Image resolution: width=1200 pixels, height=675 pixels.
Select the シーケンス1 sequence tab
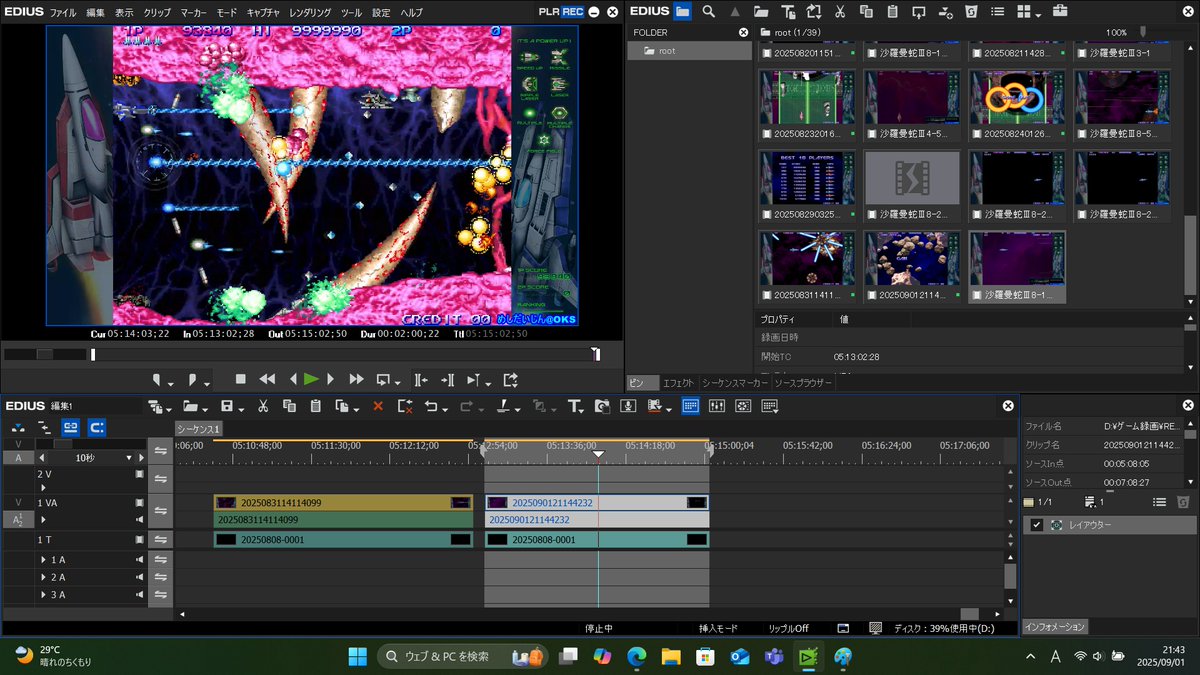[199, 428]
